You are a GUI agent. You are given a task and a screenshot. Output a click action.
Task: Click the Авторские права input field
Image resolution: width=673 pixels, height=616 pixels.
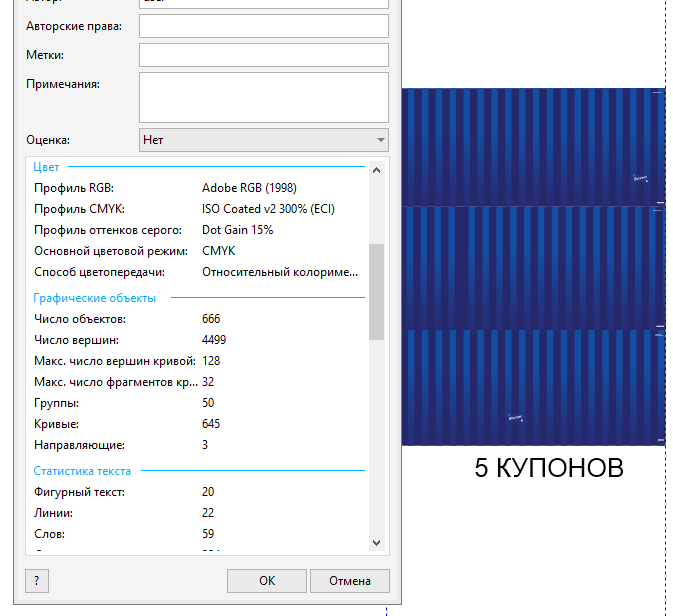tap(264, 26)
